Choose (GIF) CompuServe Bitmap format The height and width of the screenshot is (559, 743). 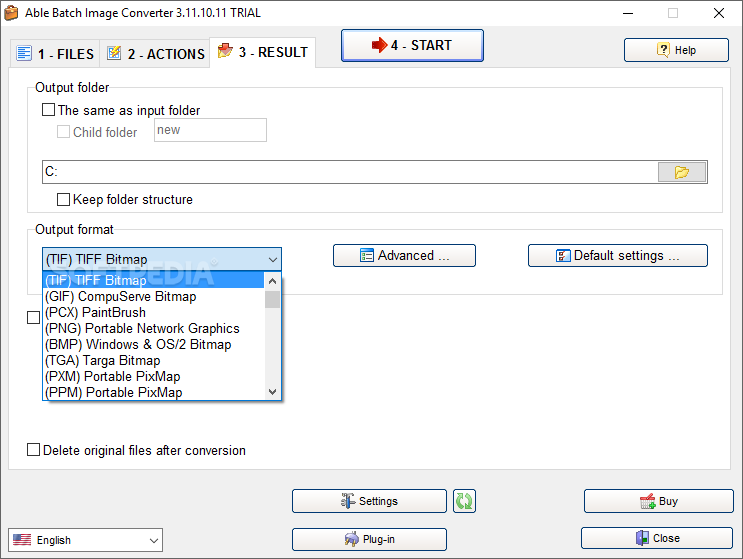pyautogui.click(x=154, y=297)
